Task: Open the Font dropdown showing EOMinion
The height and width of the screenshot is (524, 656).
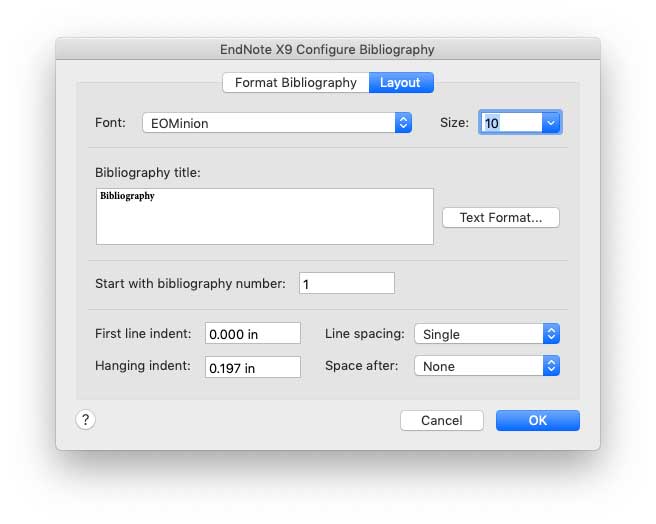Action: coord(277,123)
